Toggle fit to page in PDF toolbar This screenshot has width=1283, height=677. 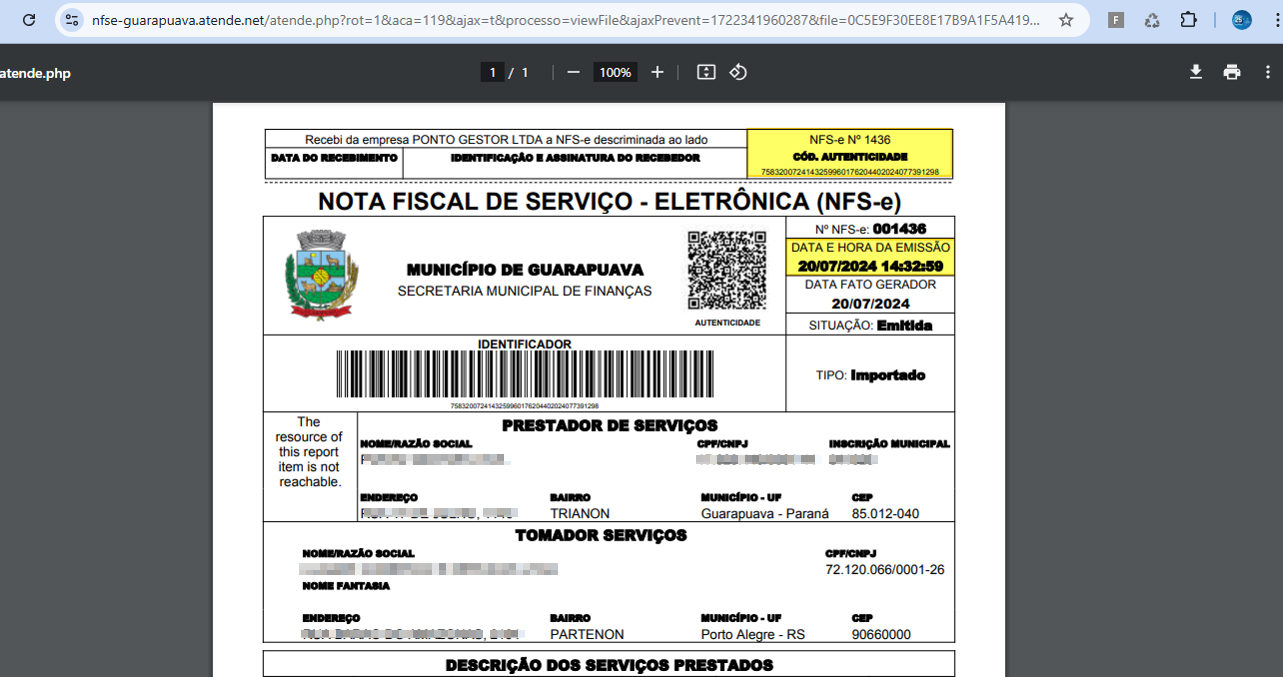pyautogui.click(x=706, y=72)
